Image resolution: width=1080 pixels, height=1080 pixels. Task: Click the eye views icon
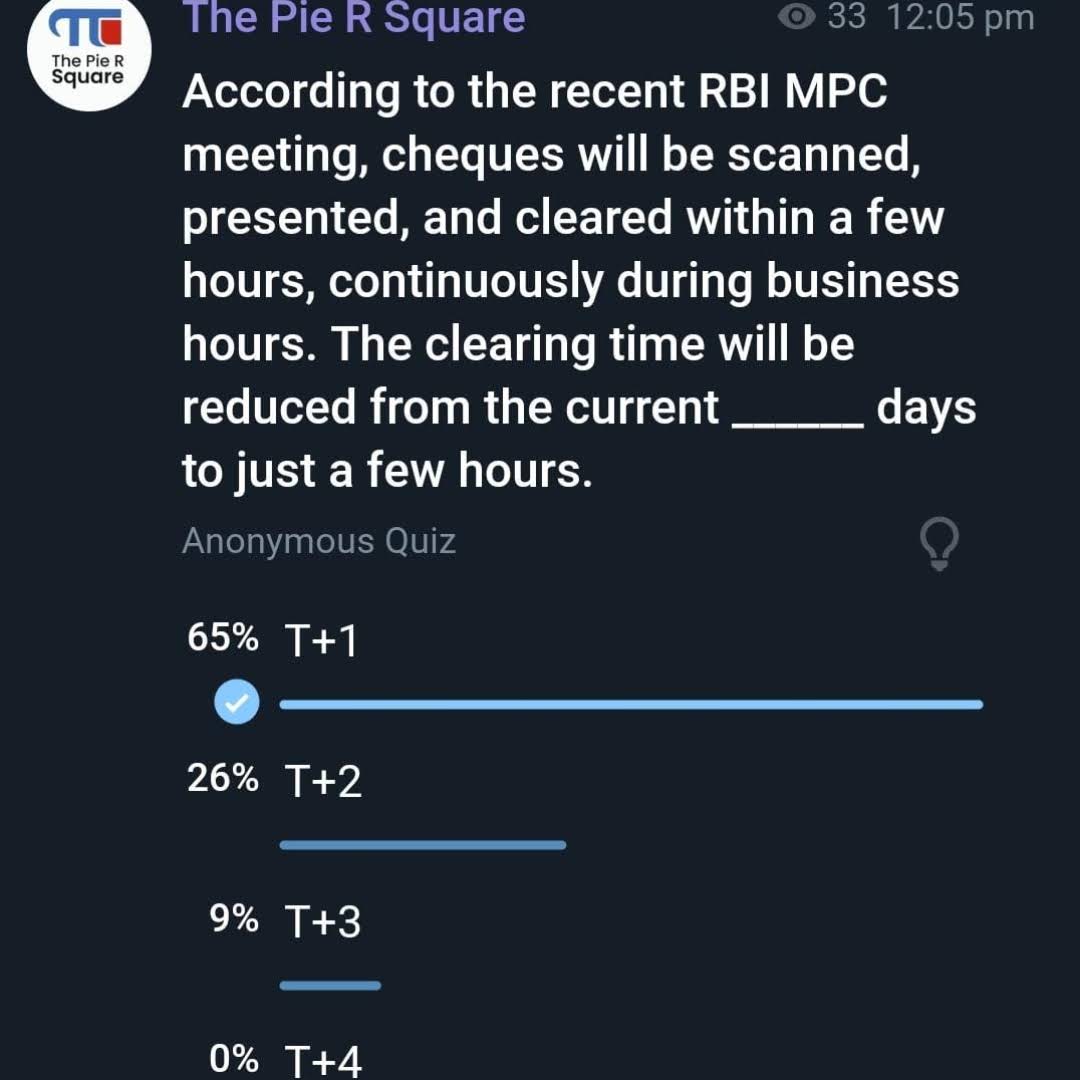click(796, 17)
